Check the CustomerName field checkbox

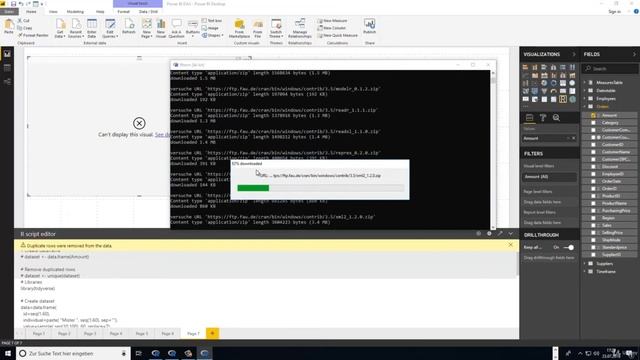click(593, 152)
